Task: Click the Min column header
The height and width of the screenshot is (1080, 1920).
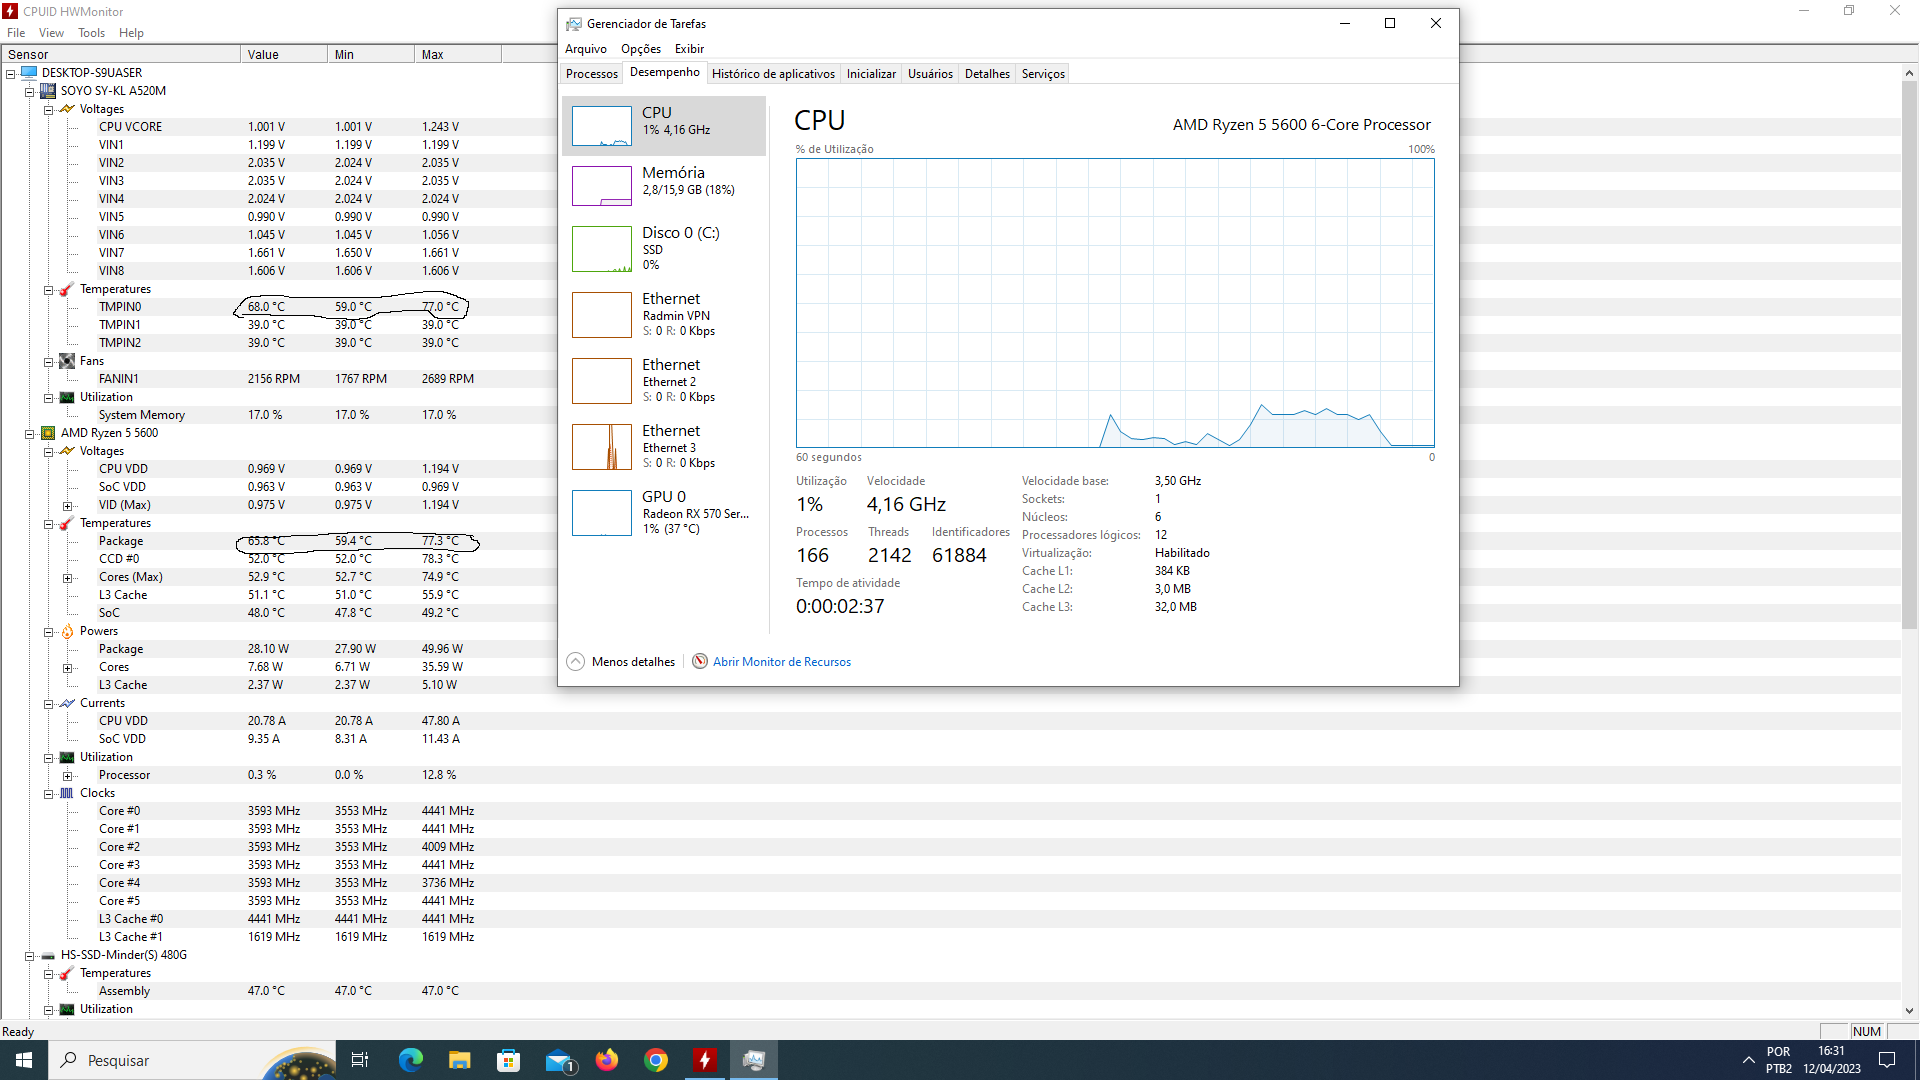Action: pyautogui.click(x=370, y=54)
